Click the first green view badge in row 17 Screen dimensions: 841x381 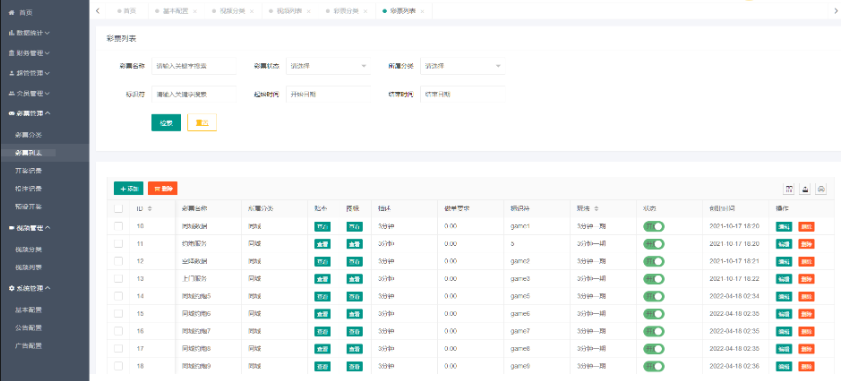pos(322,349)
